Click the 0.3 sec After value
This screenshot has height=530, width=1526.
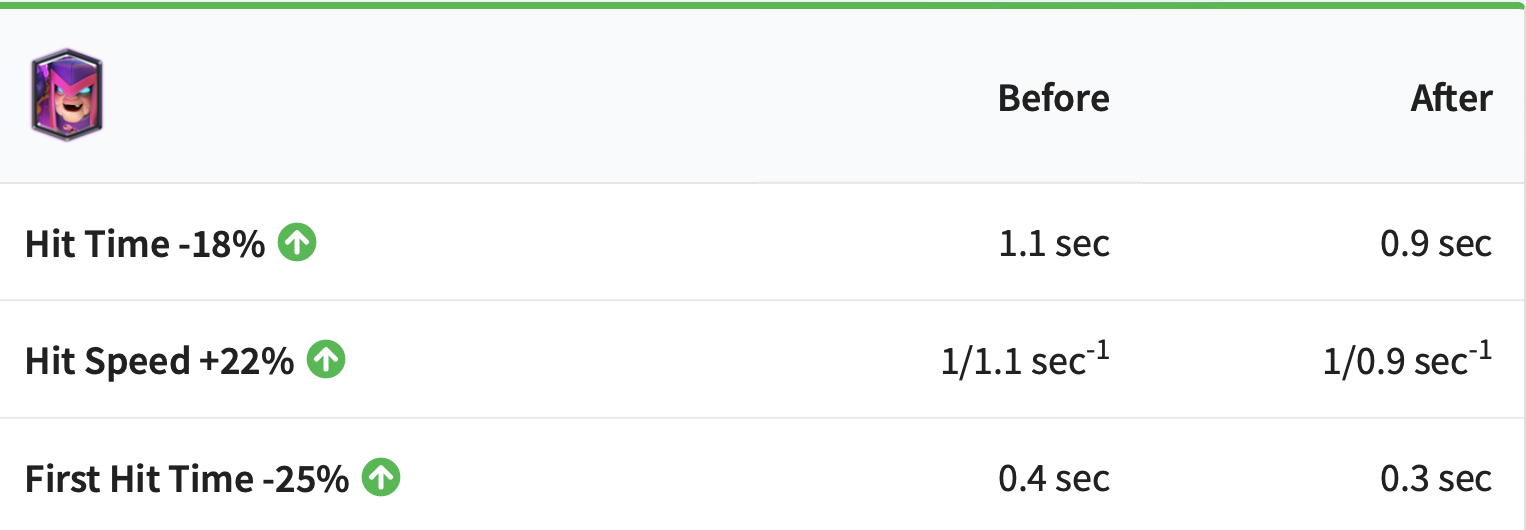click(1436, 479)
